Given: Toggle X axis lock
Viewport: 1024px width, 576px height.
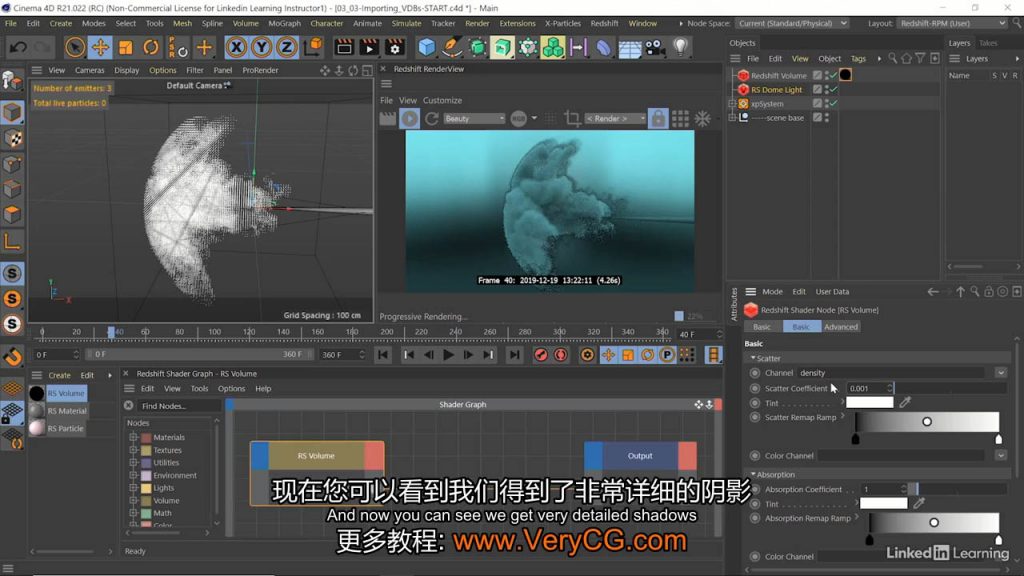Looking at the screenshot, I should pyautogui.click(x=236, y=47).
